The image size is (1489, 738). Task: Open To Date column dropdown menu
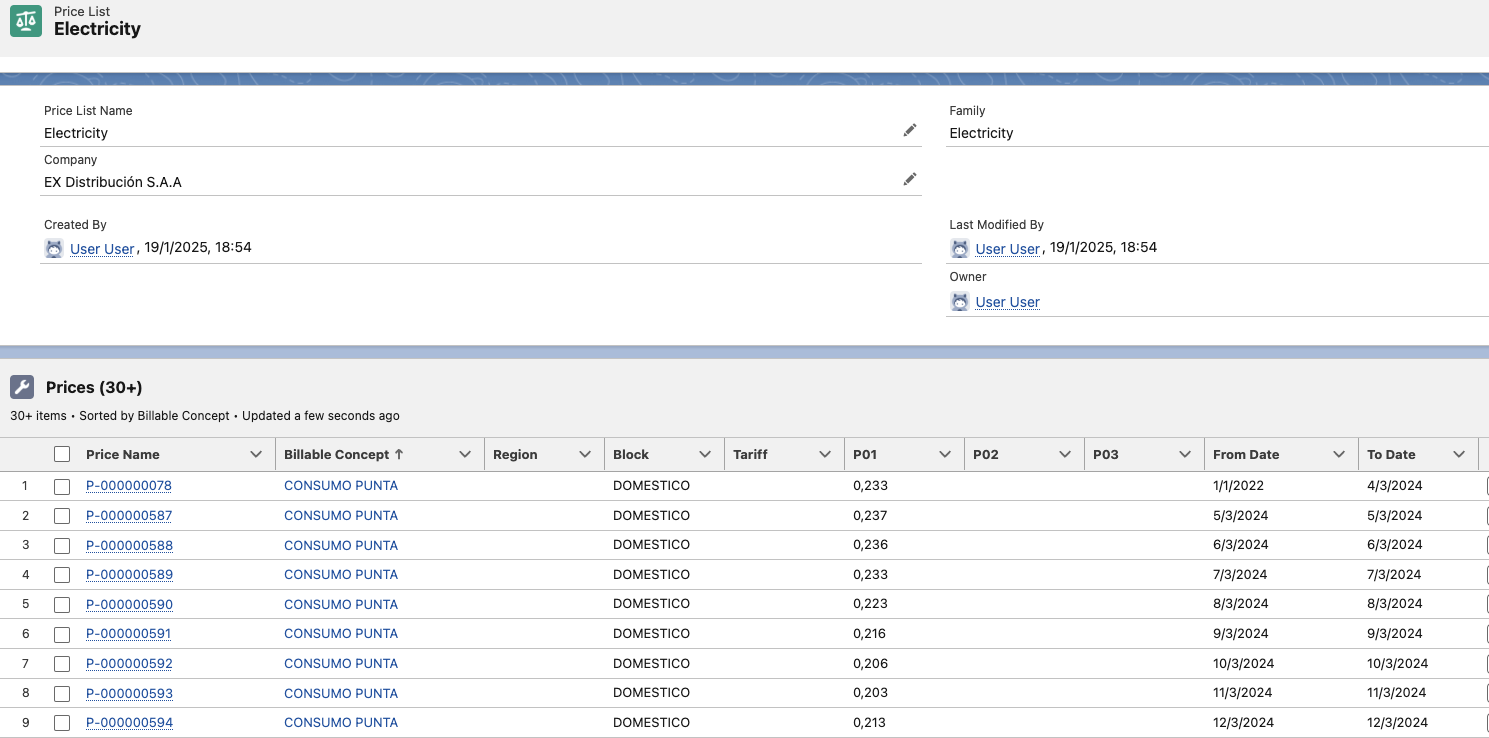[x=1459, y=454]
